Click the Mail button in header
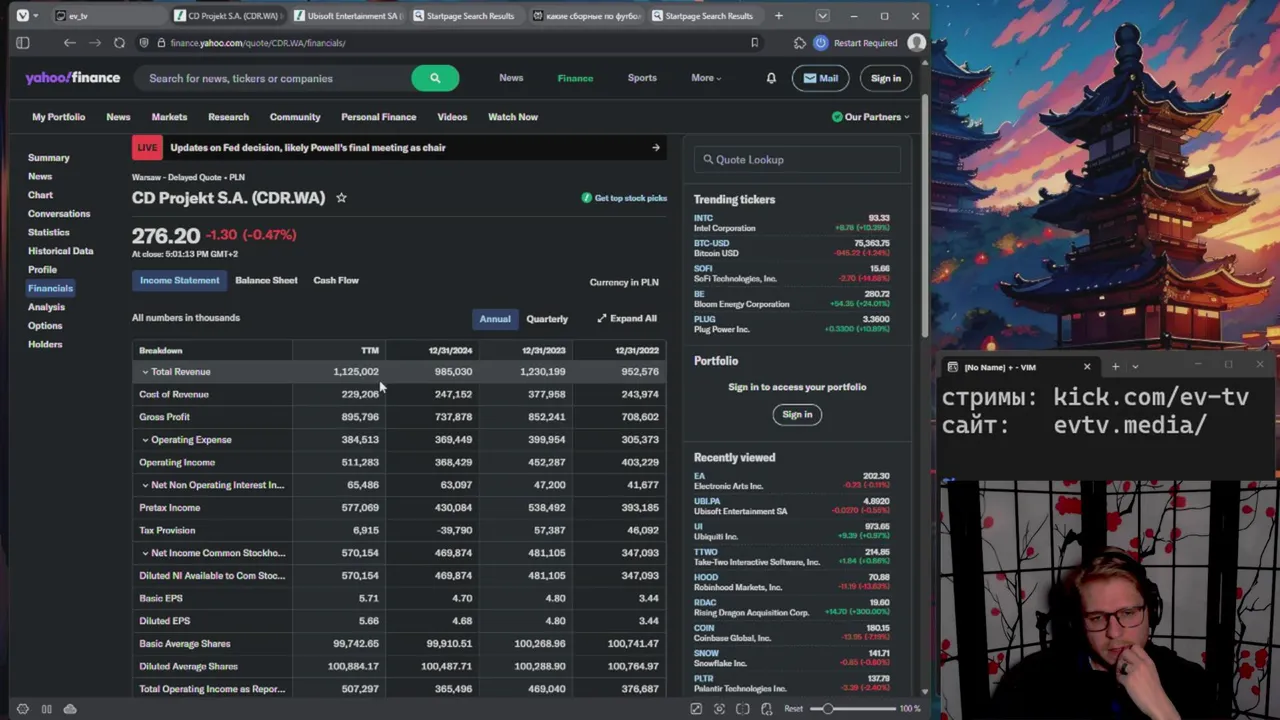This screenshot has height=720, width=1280. tap(820, 78)
